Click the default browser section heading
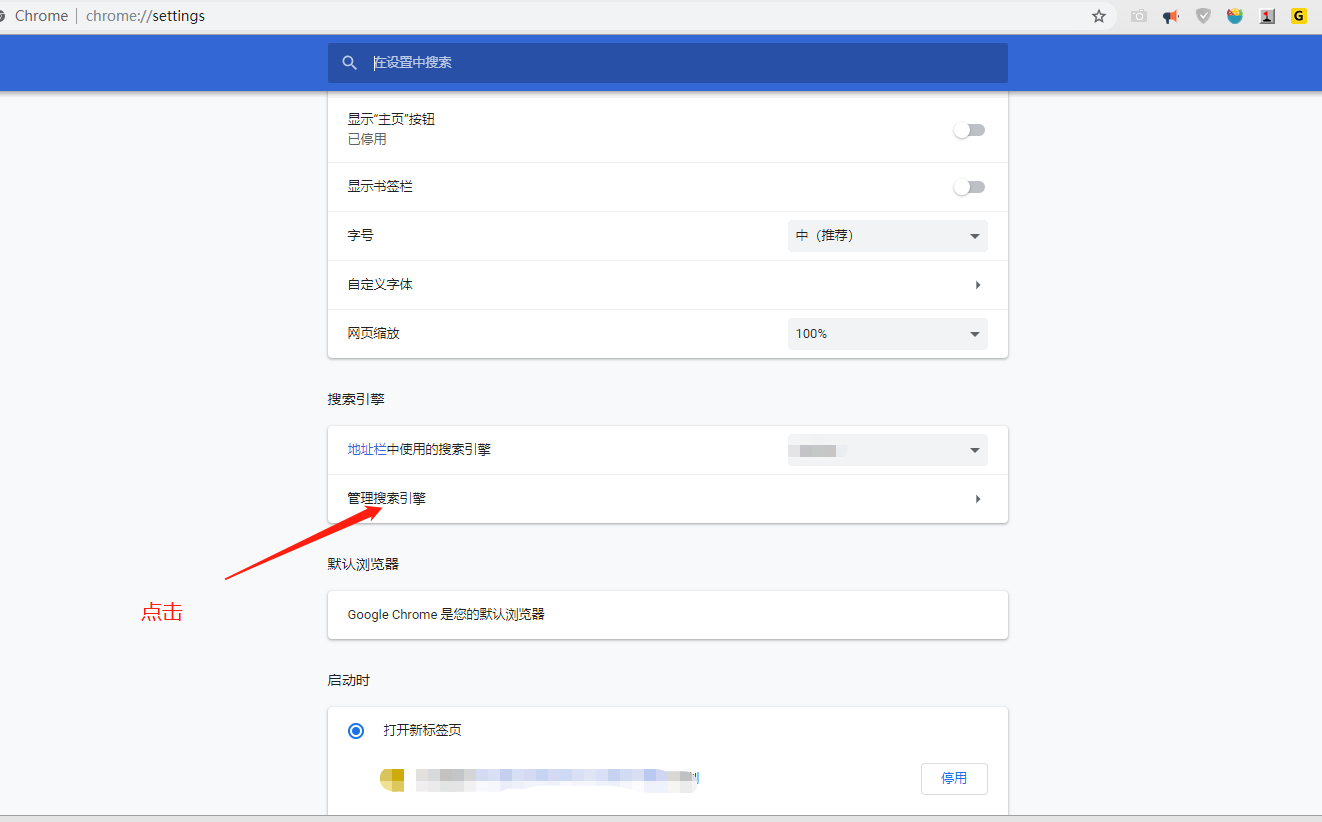 tap(363, 564)
